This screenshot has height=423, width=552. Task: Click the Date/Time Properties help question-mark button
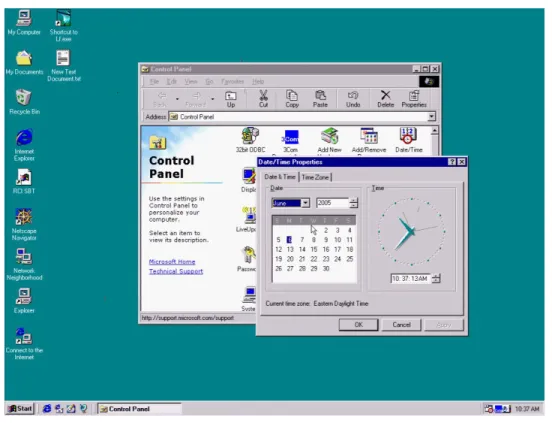452,162
